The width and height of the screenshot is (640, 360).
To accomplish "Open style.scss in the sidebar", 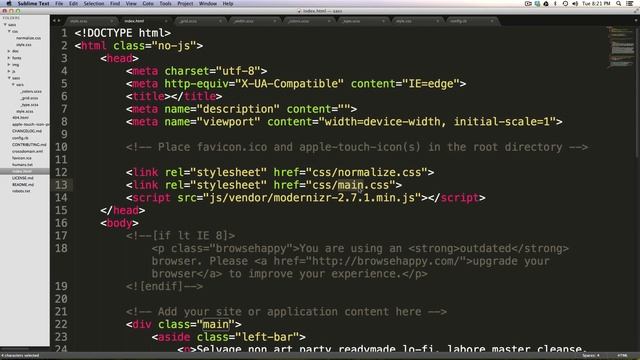I will [x=24, y=111].
